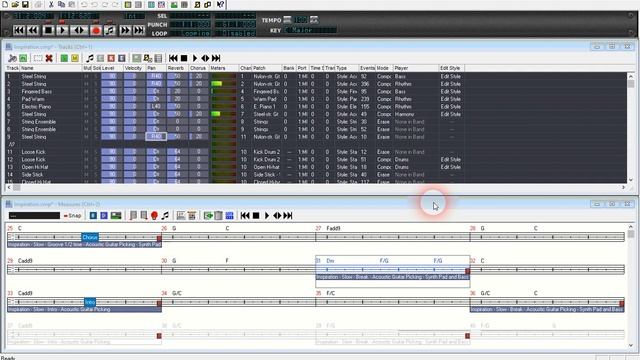This screenshot has height=360, width=640.
Task: Open a file with the folder icon
Action: coord(15,4)
